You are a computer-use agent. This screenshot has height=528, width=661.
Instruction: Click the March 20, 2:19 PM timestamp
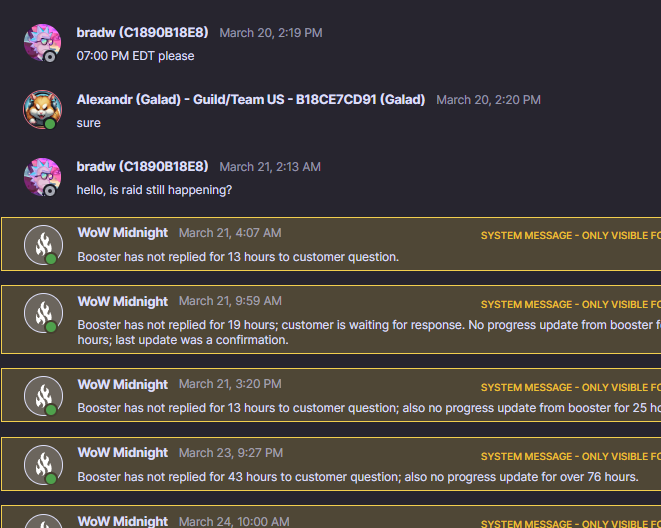click(271, 33)
